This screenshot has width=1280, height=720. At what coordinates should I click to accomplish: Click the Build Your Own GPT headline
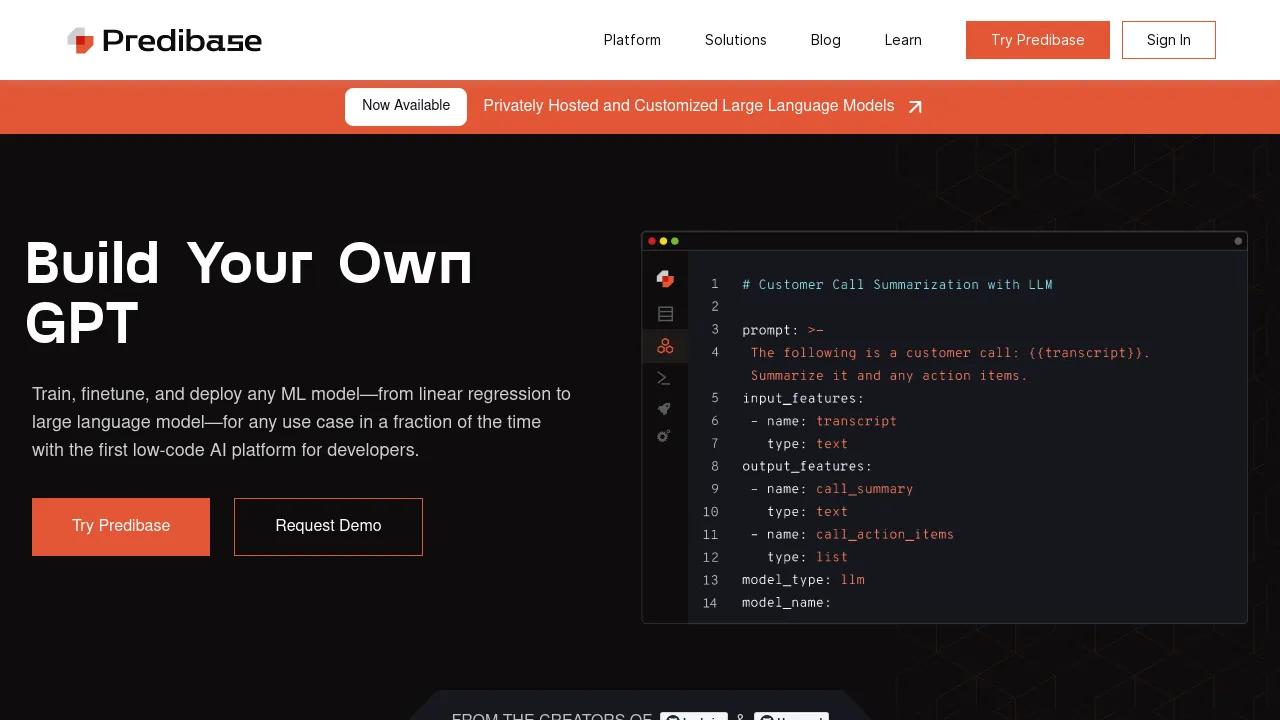(x=248, y=294)
